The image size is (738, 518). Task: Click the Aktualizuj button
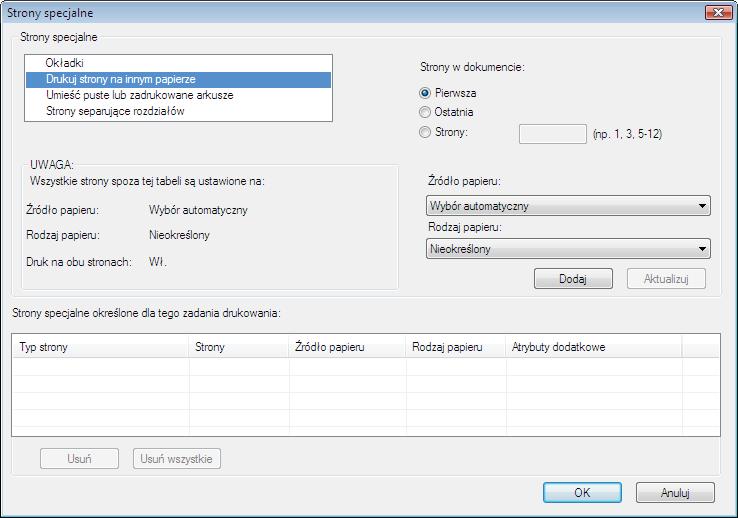[x=666, y=279]
